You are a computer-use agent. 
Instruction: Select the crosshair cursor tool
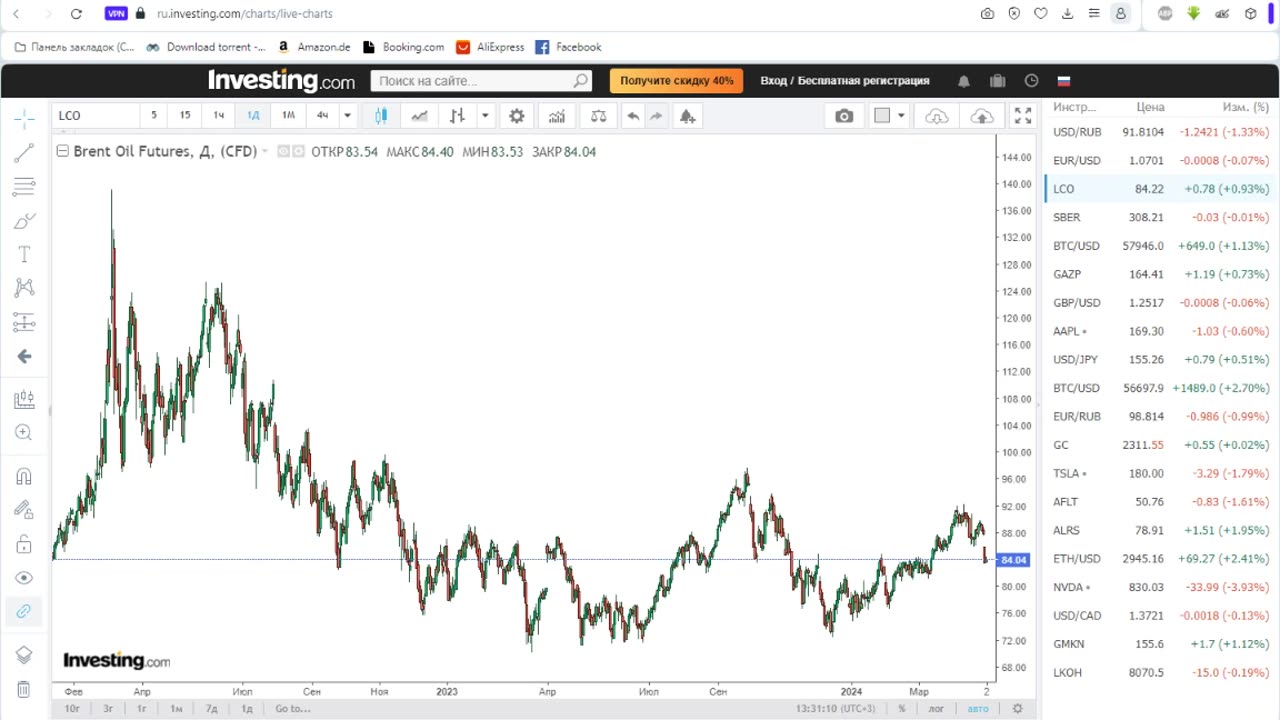pos(24,119)
